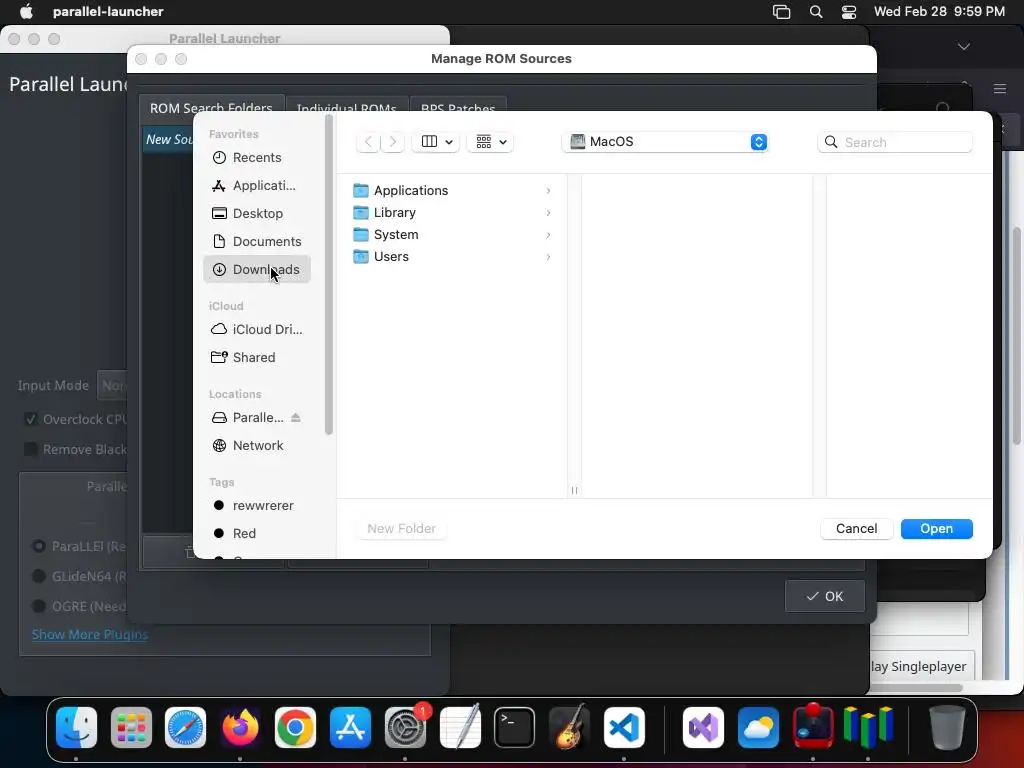Screen dimensions: 1024x768
Task: Open GarageBand from the dock
Action: point(569,728)
